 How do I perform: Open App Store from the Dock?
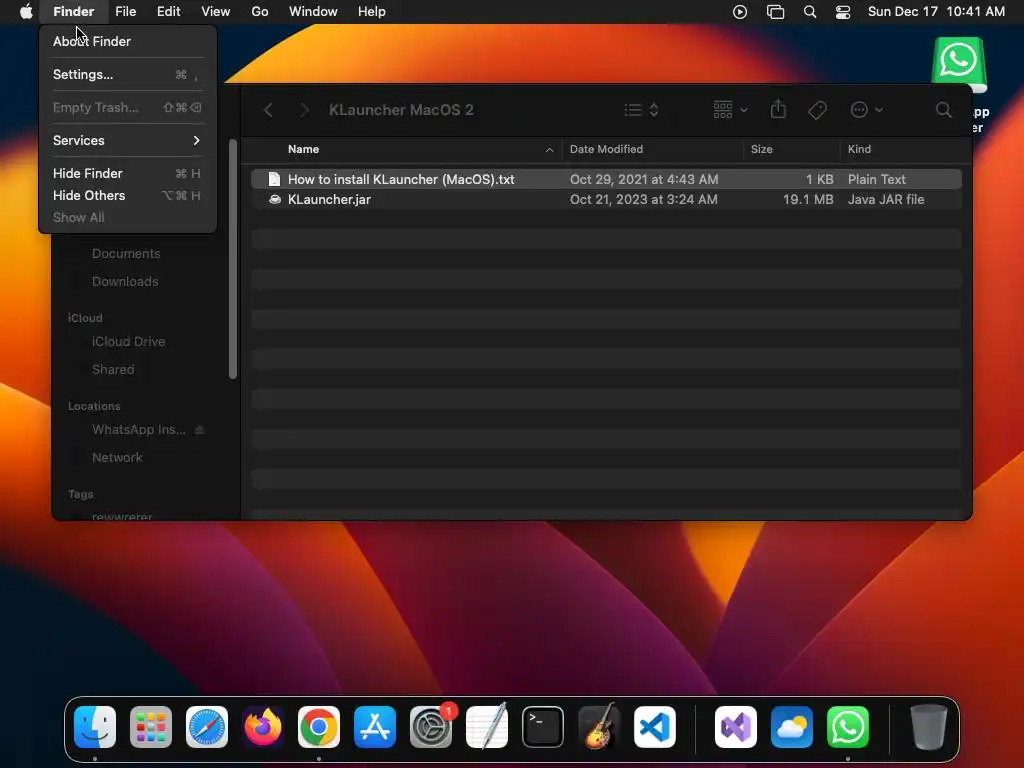click(375, 727)
